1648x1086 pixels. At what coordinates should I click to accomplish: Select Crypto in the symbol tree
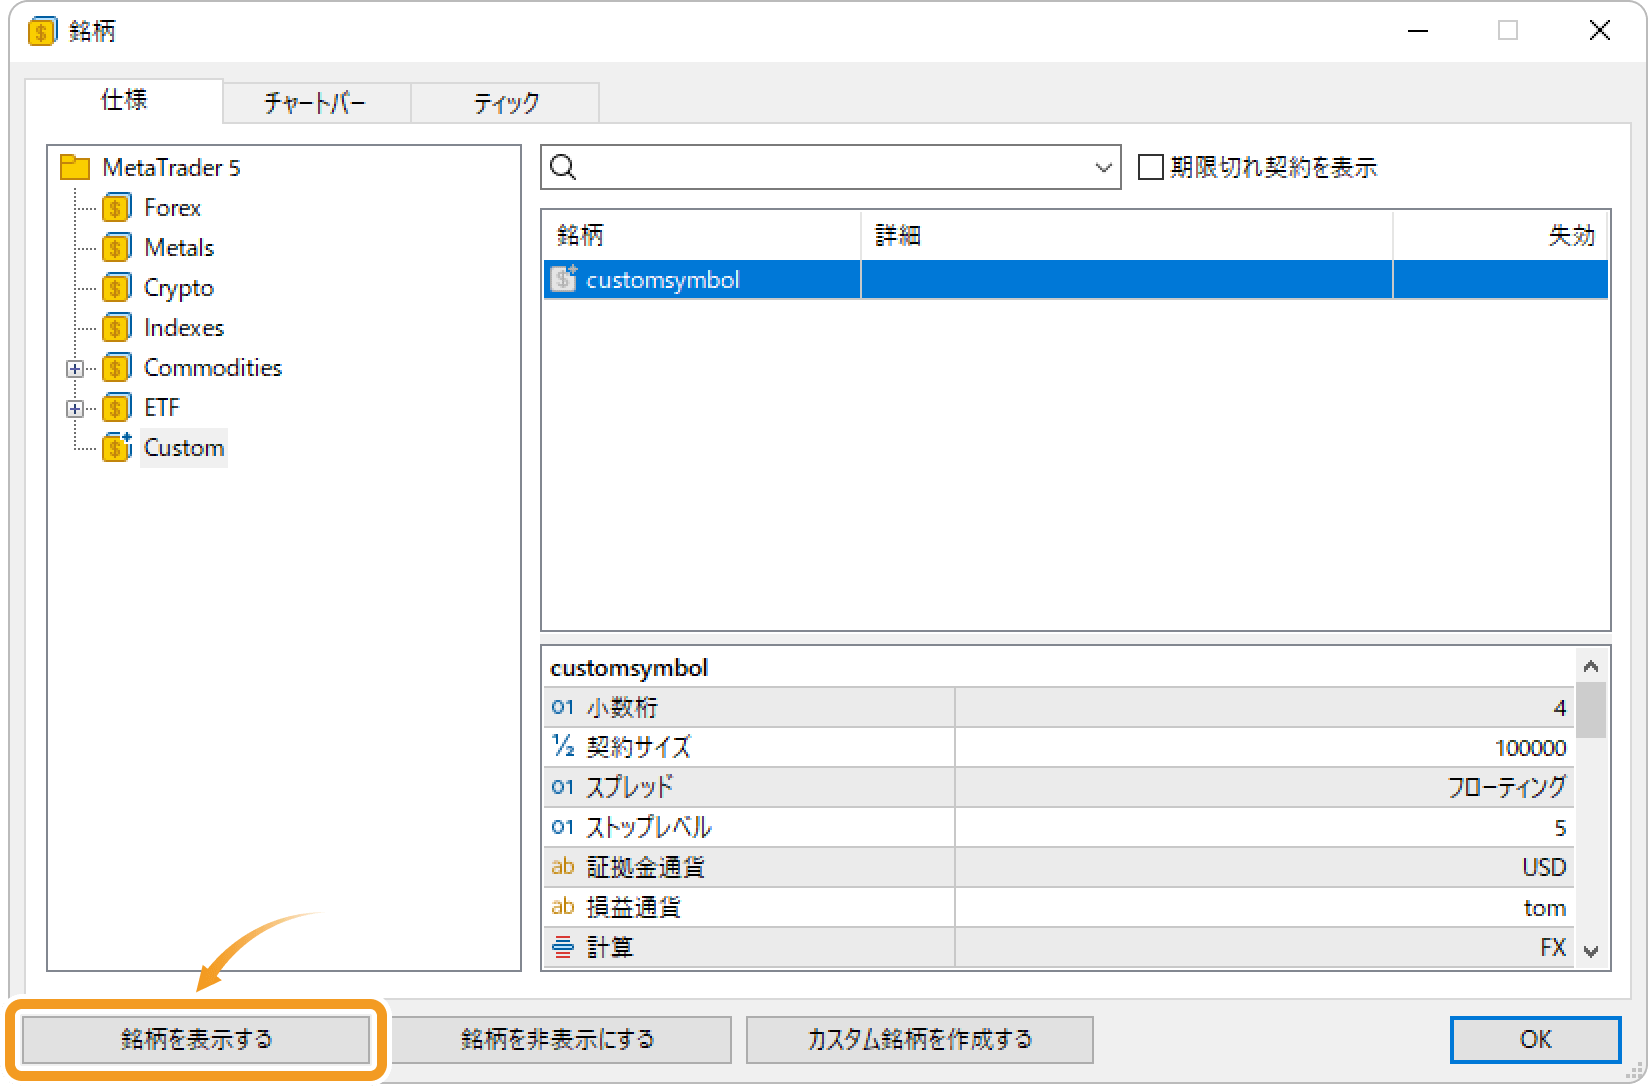tap(179, 288)
